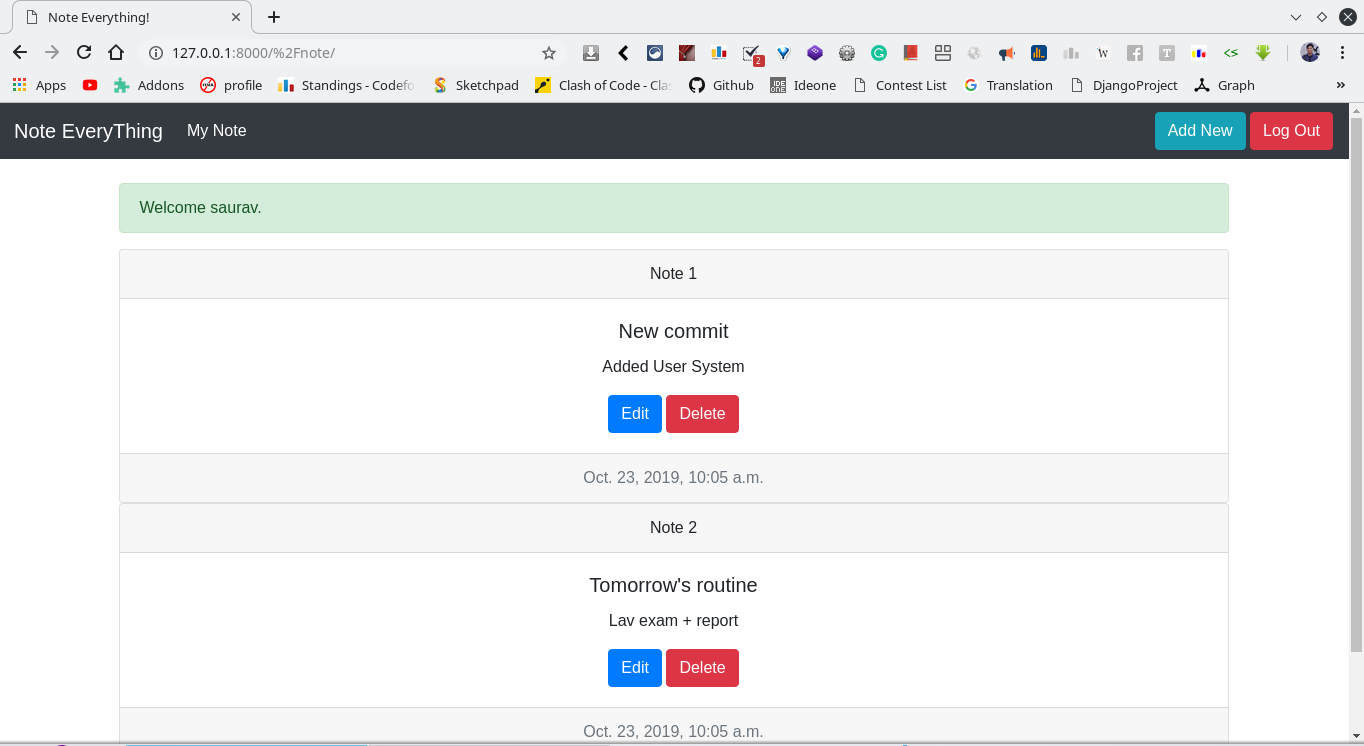Click the Grammarly extension icon
The height and width of the screenshot is (746, 1364).
[x=879, y=53]
